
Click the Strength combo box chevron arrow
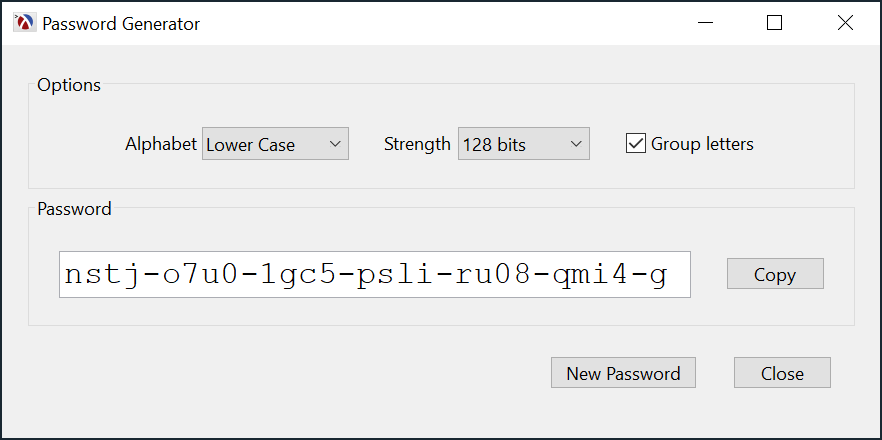[576, 144]
